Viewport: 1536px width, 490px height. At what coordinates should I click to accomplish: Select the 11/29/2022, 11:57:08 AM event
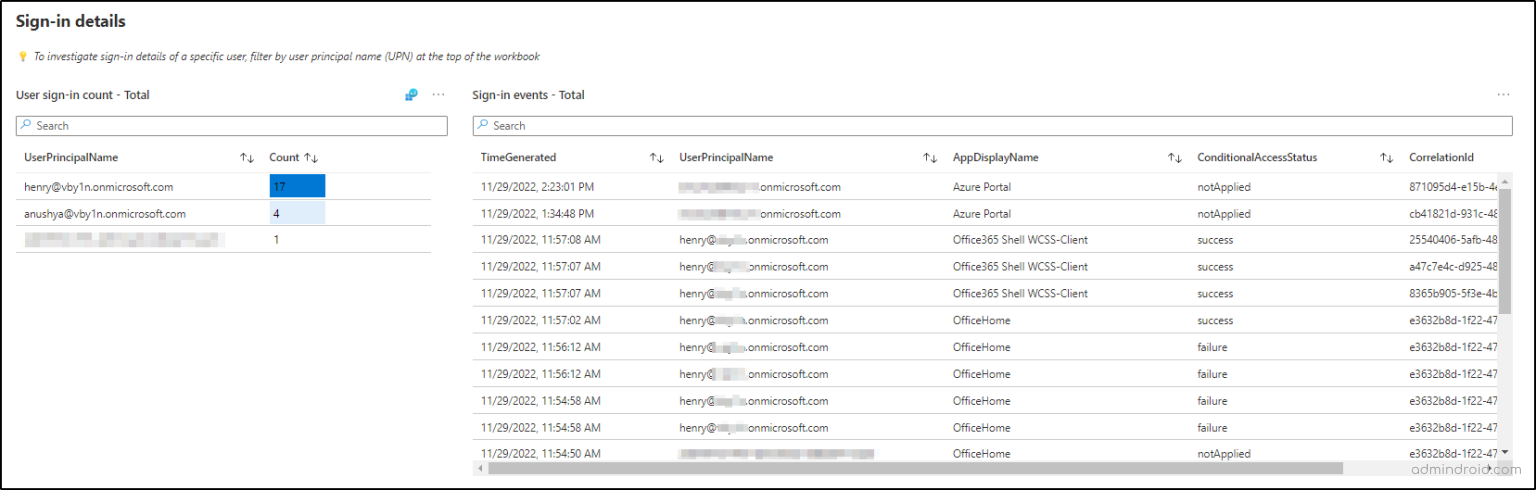click(x=985, y=240)
